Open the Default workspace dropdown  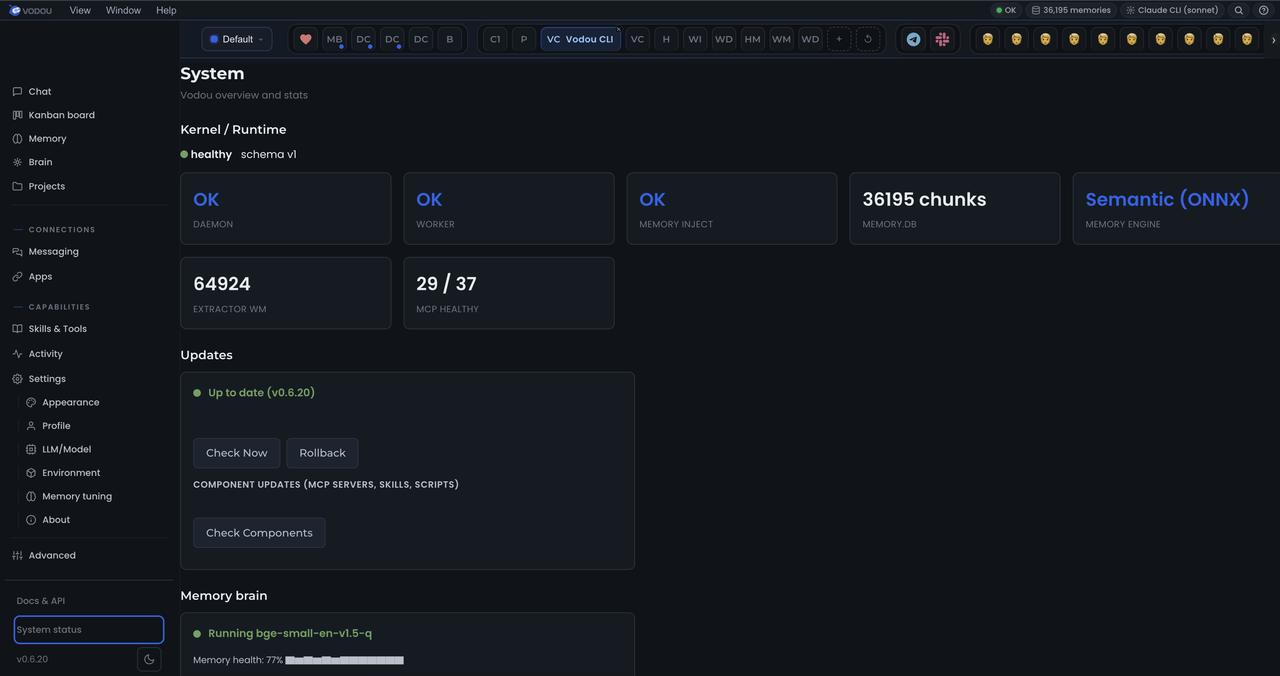[x=237, y=39]
